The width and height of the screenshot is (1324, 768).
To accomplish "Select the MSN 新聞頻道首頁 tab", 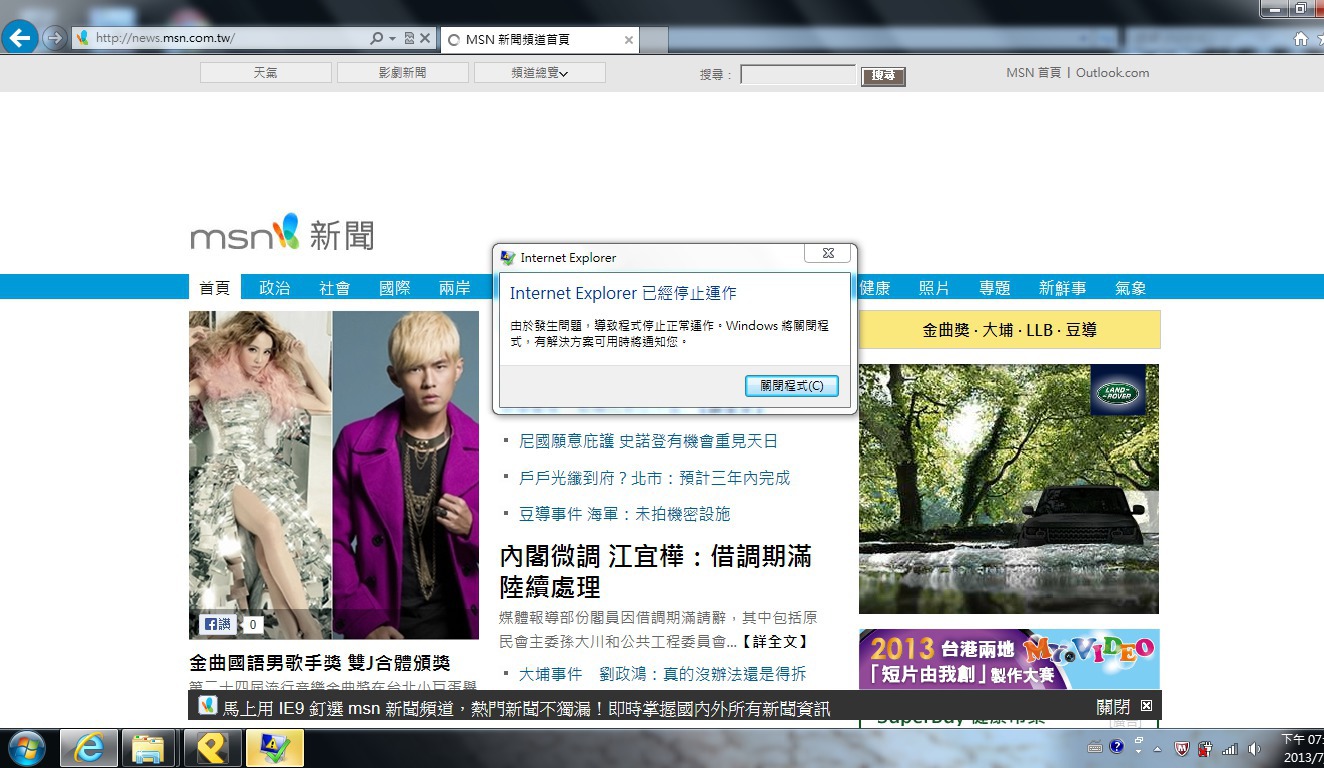I will pos(539,40).
